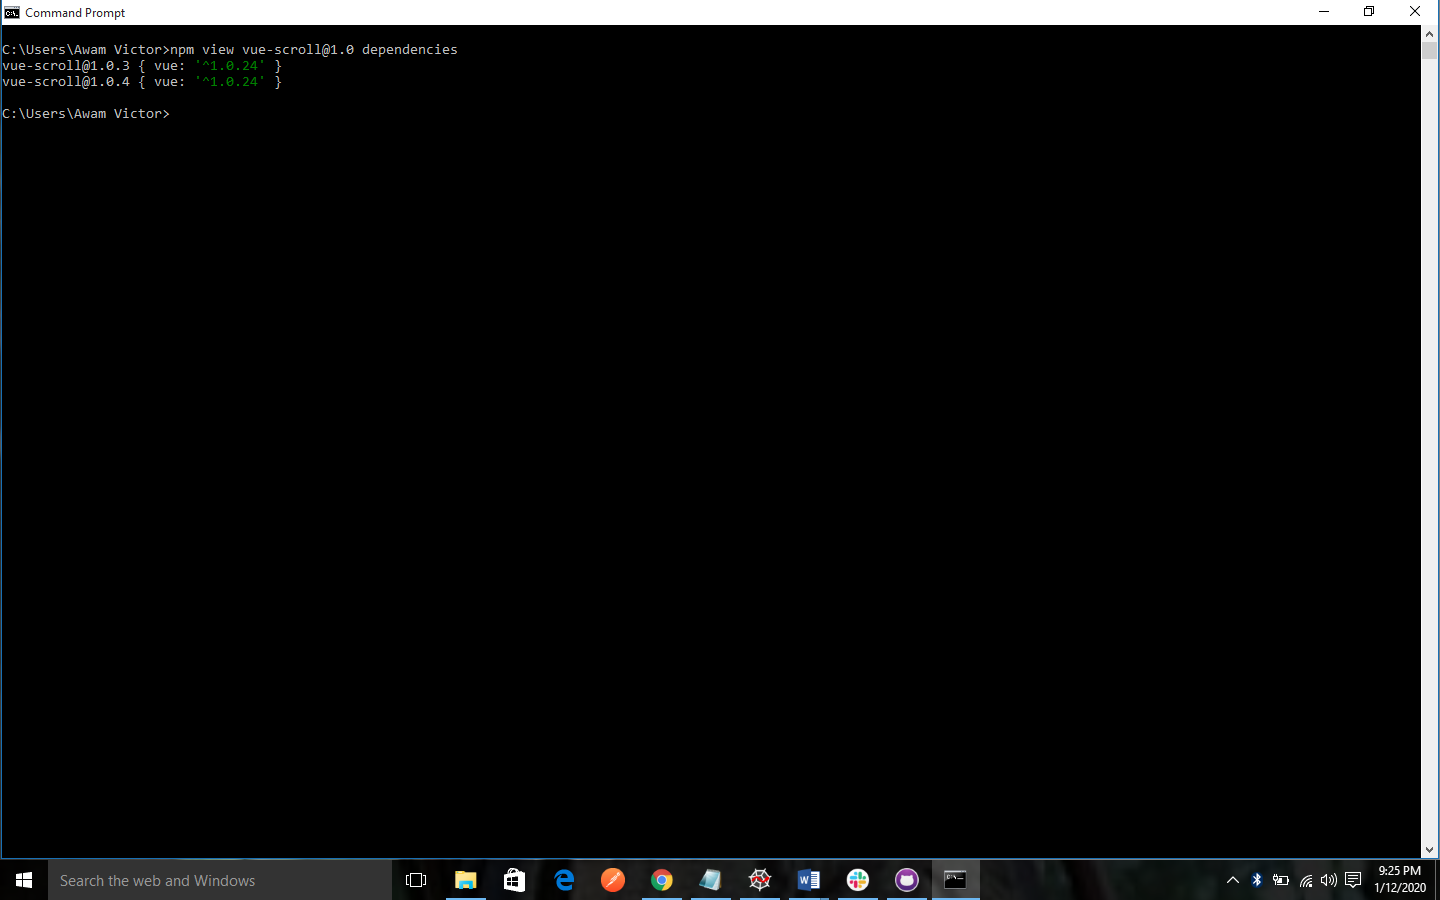Image resolution: width=1440 pixels, height=900 pixels.
Task: Switch to Microsoft Word on the taskbar
Action: (x=809, y=880)
